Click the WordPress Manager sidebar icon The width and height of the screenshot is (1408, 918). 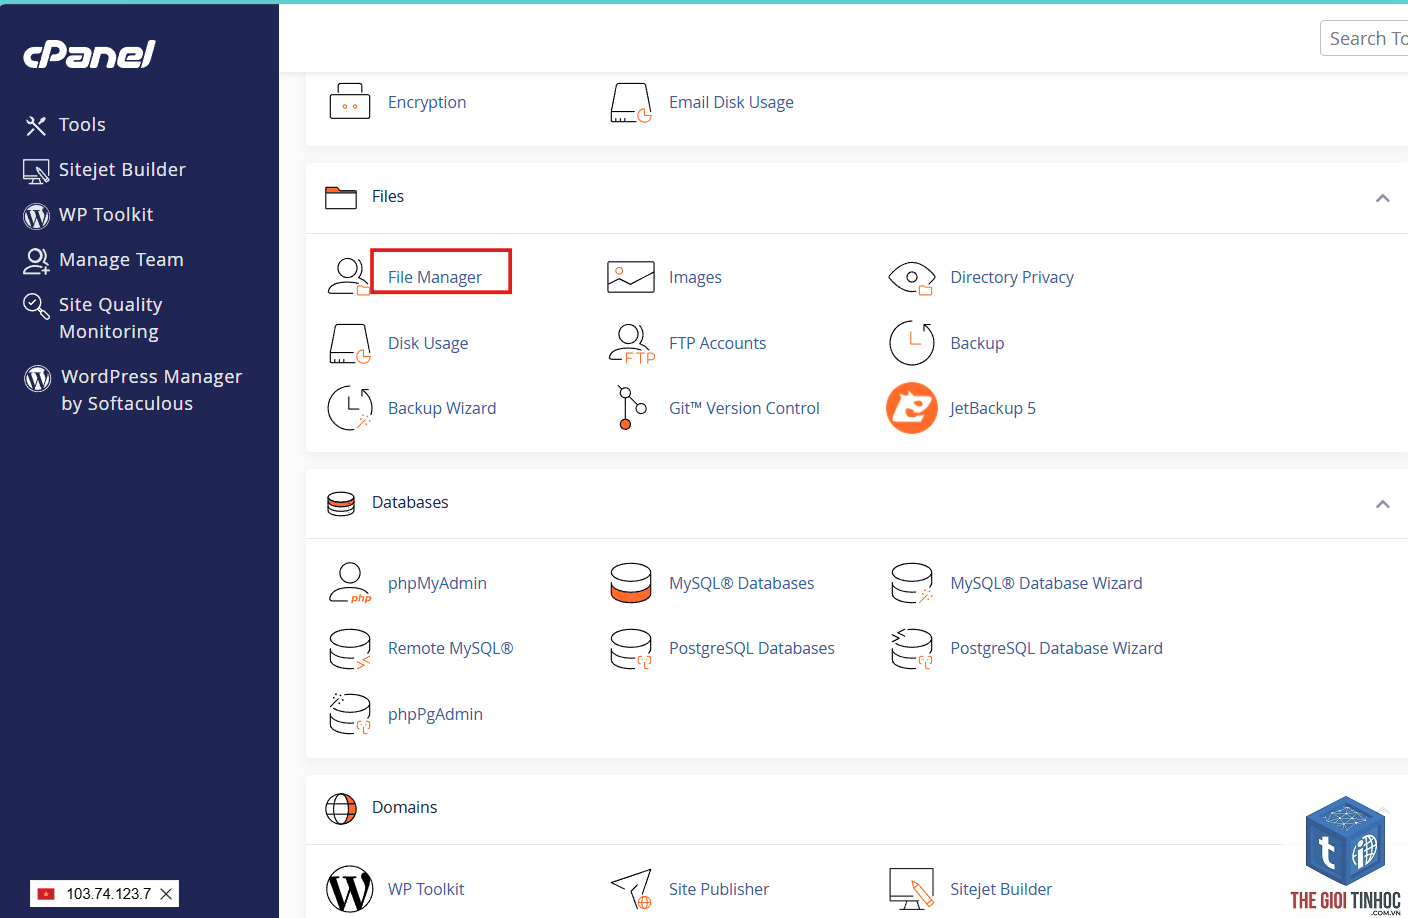[37, 378]
